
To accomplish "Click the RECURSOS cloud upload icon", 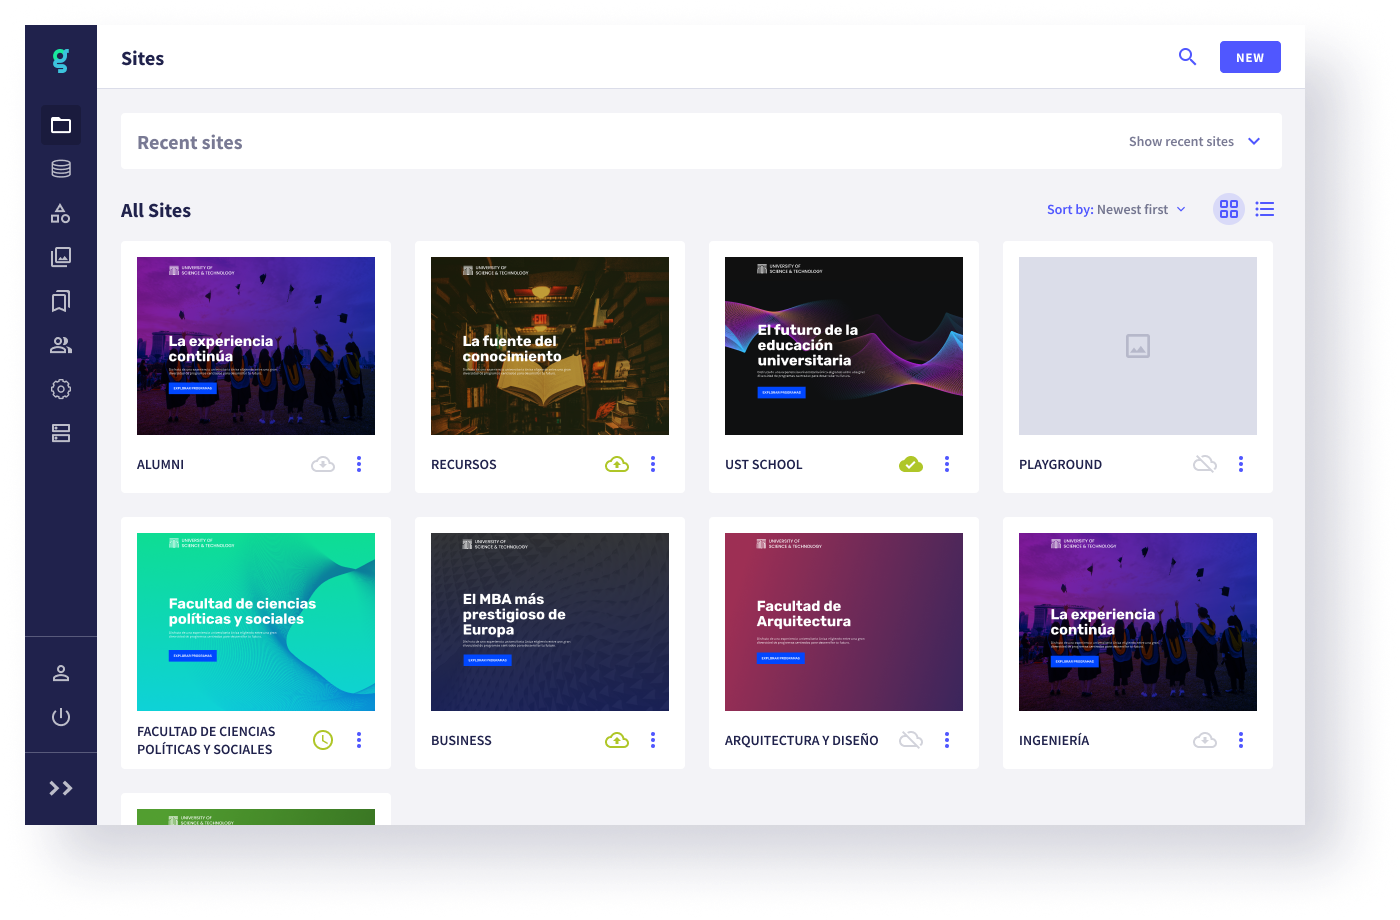I will point(617,464).
